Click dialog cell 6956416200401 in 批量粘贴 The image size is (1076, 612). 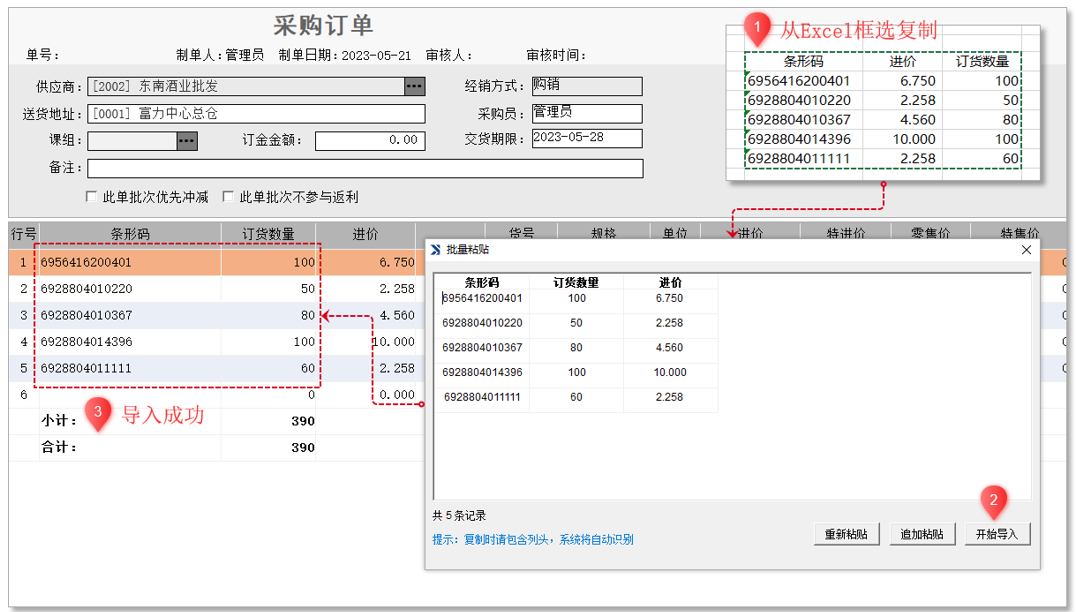point(482,298)
